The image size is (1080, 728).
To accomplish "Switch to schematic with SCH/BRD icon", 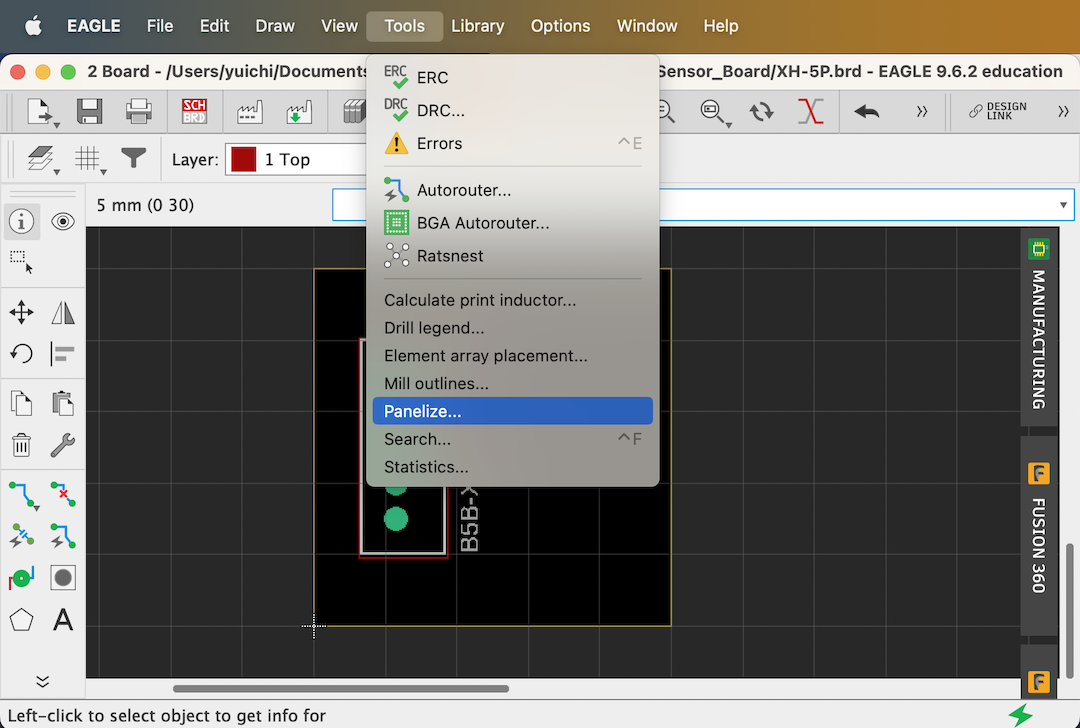I will [194, 112].
